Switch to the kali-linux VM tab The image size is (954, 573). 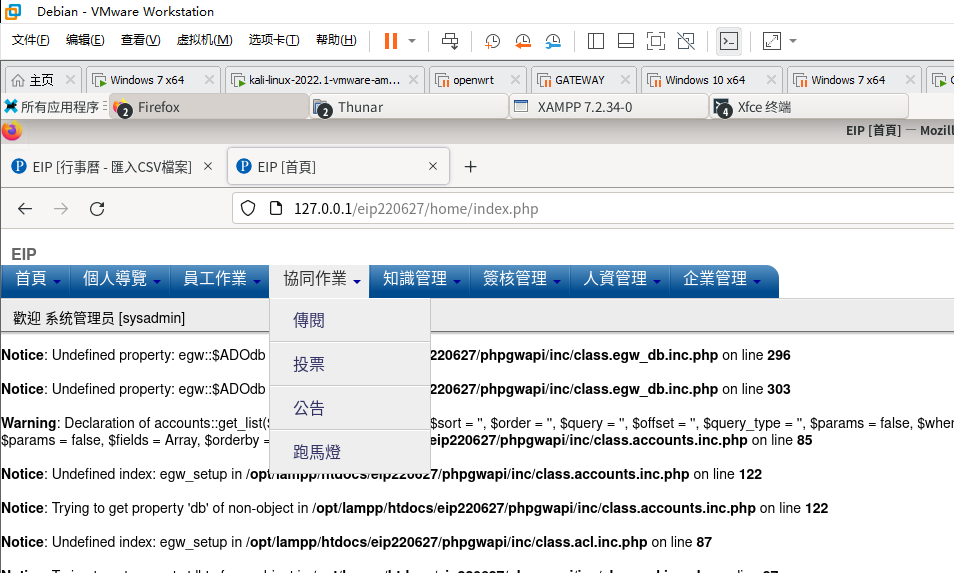coord(324,80)
